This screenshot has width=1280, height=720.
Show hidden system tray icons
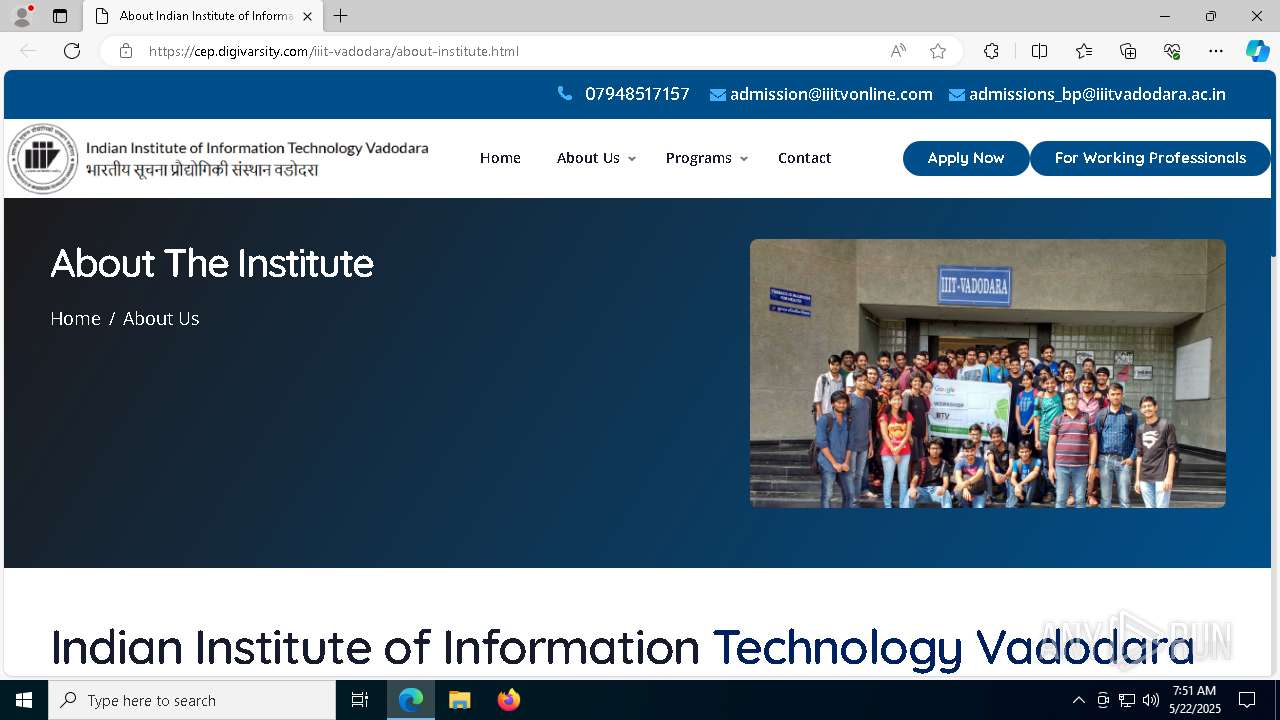tap(1078, 700)
